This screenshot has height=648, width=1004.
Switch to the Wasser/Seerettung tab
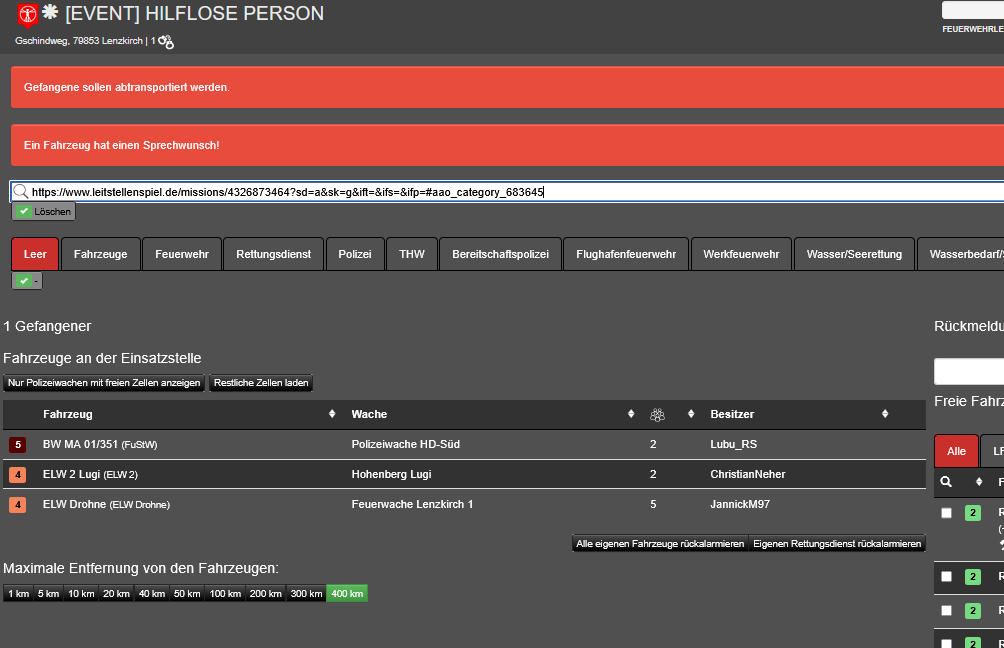point(854,254)
